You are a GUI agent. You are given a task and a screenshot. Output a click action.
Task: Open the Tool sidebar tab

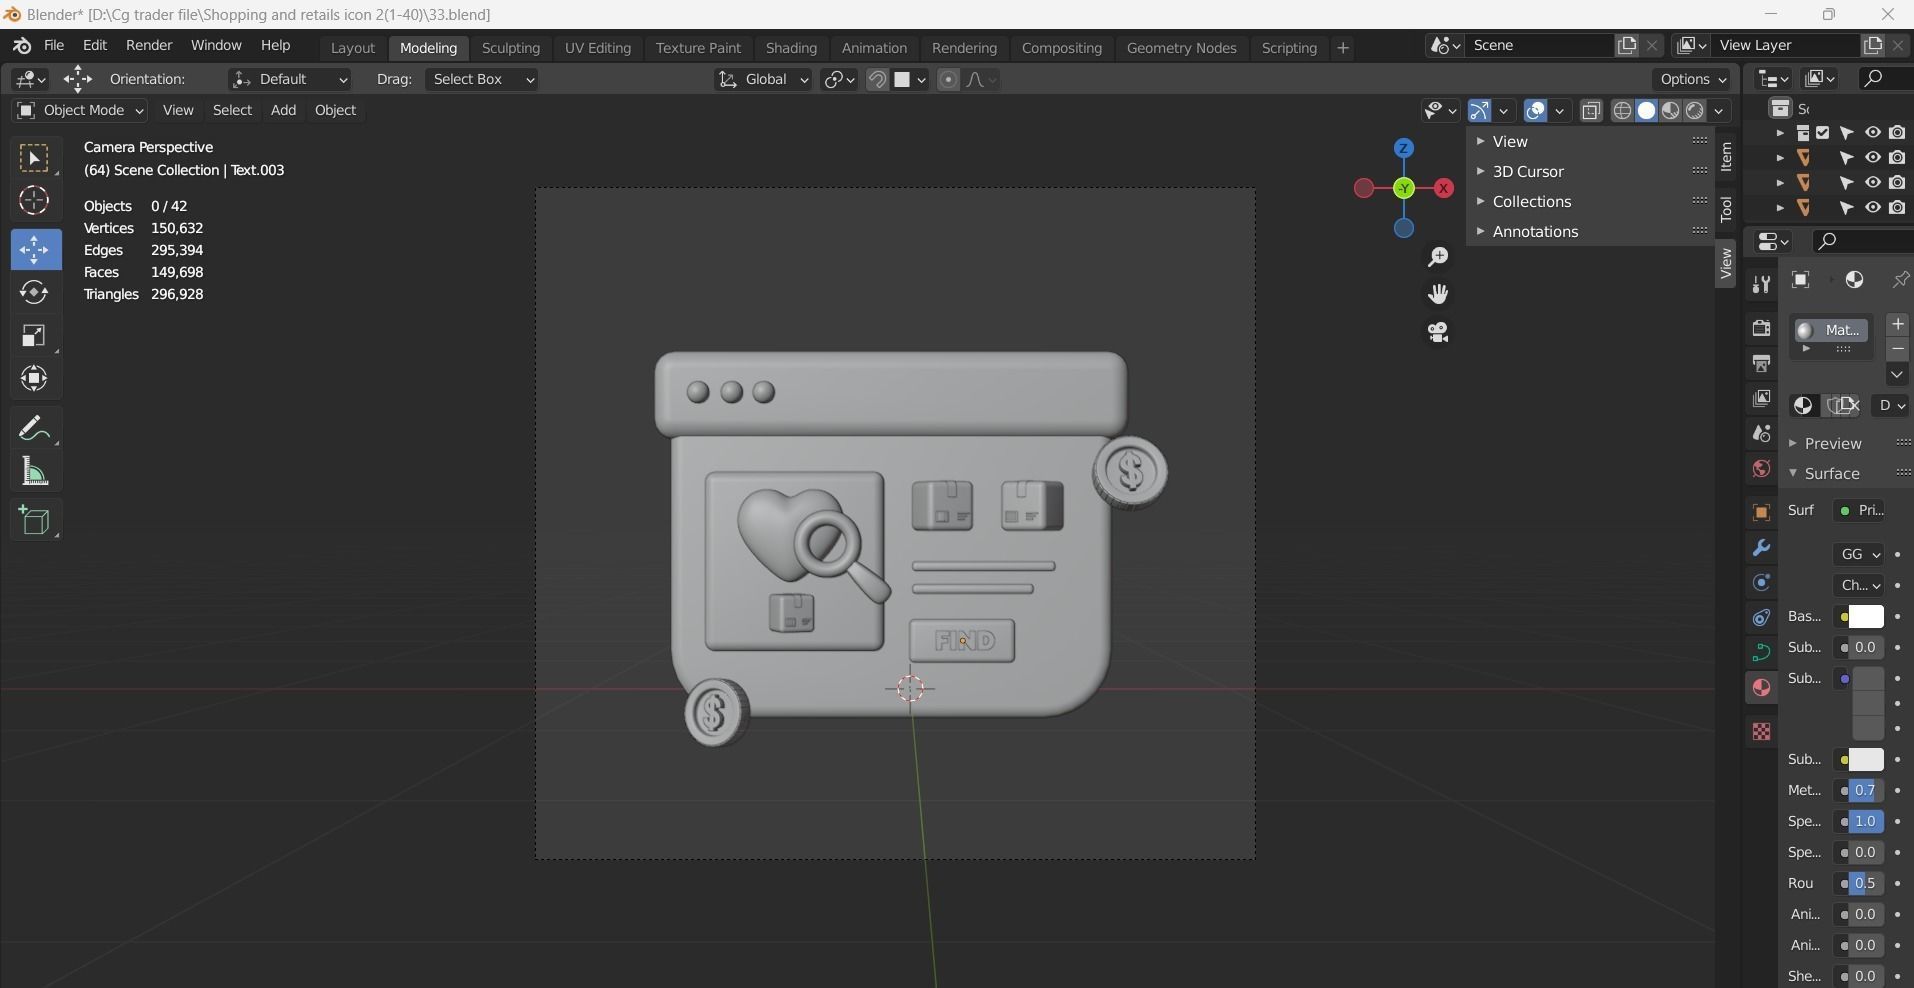(1726, 208)
